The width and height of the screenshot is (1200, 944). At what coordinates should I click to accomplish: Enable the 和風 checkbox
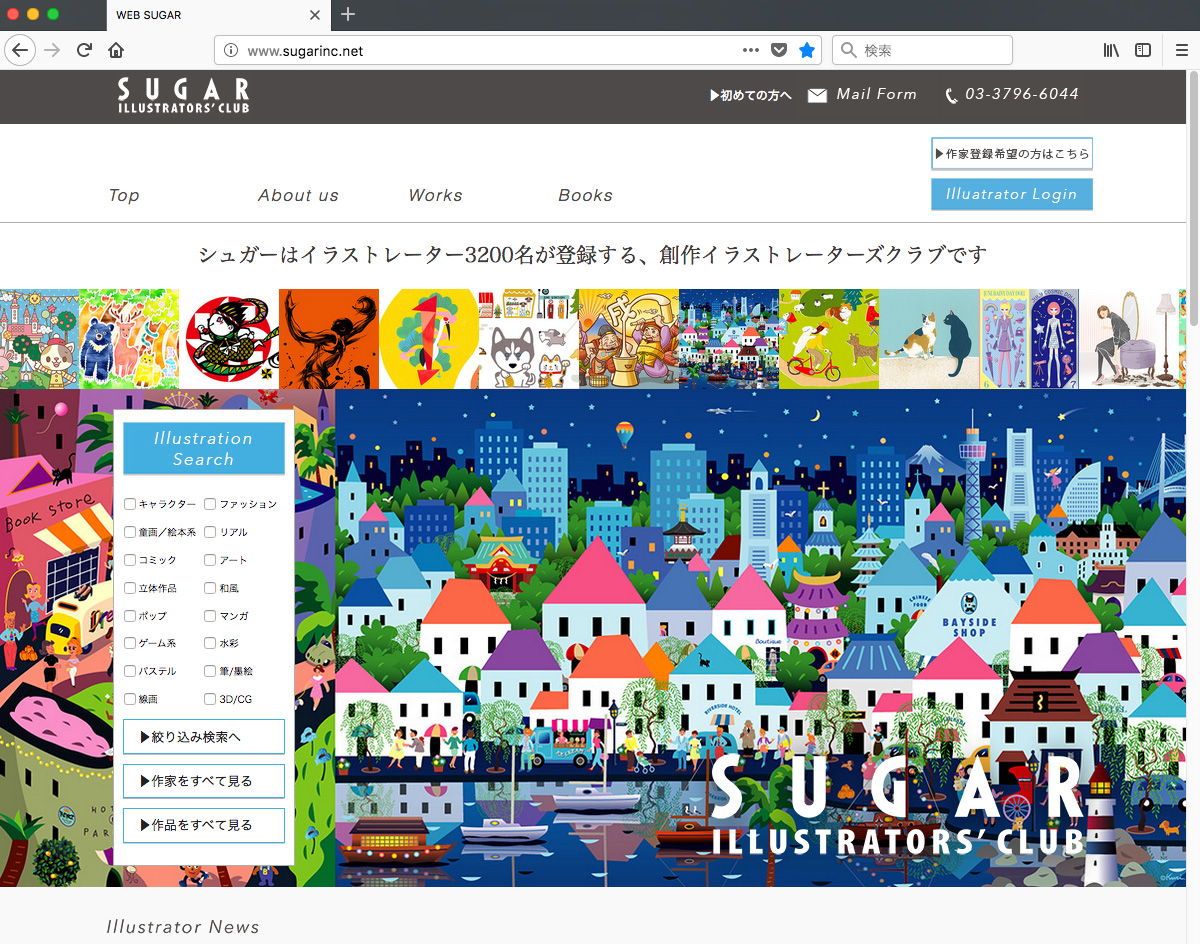click(210, 588)
